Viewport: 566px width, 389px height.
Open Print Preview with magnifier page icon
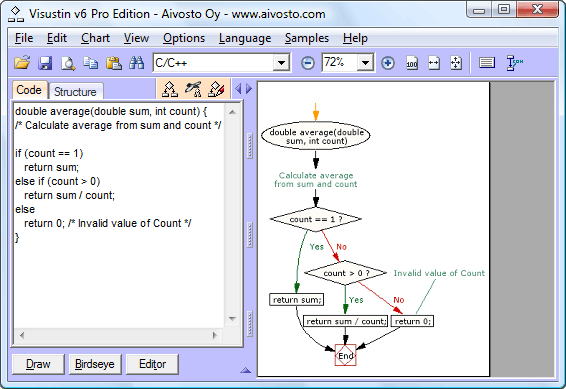pyautogui.click(x=68, y=63)
